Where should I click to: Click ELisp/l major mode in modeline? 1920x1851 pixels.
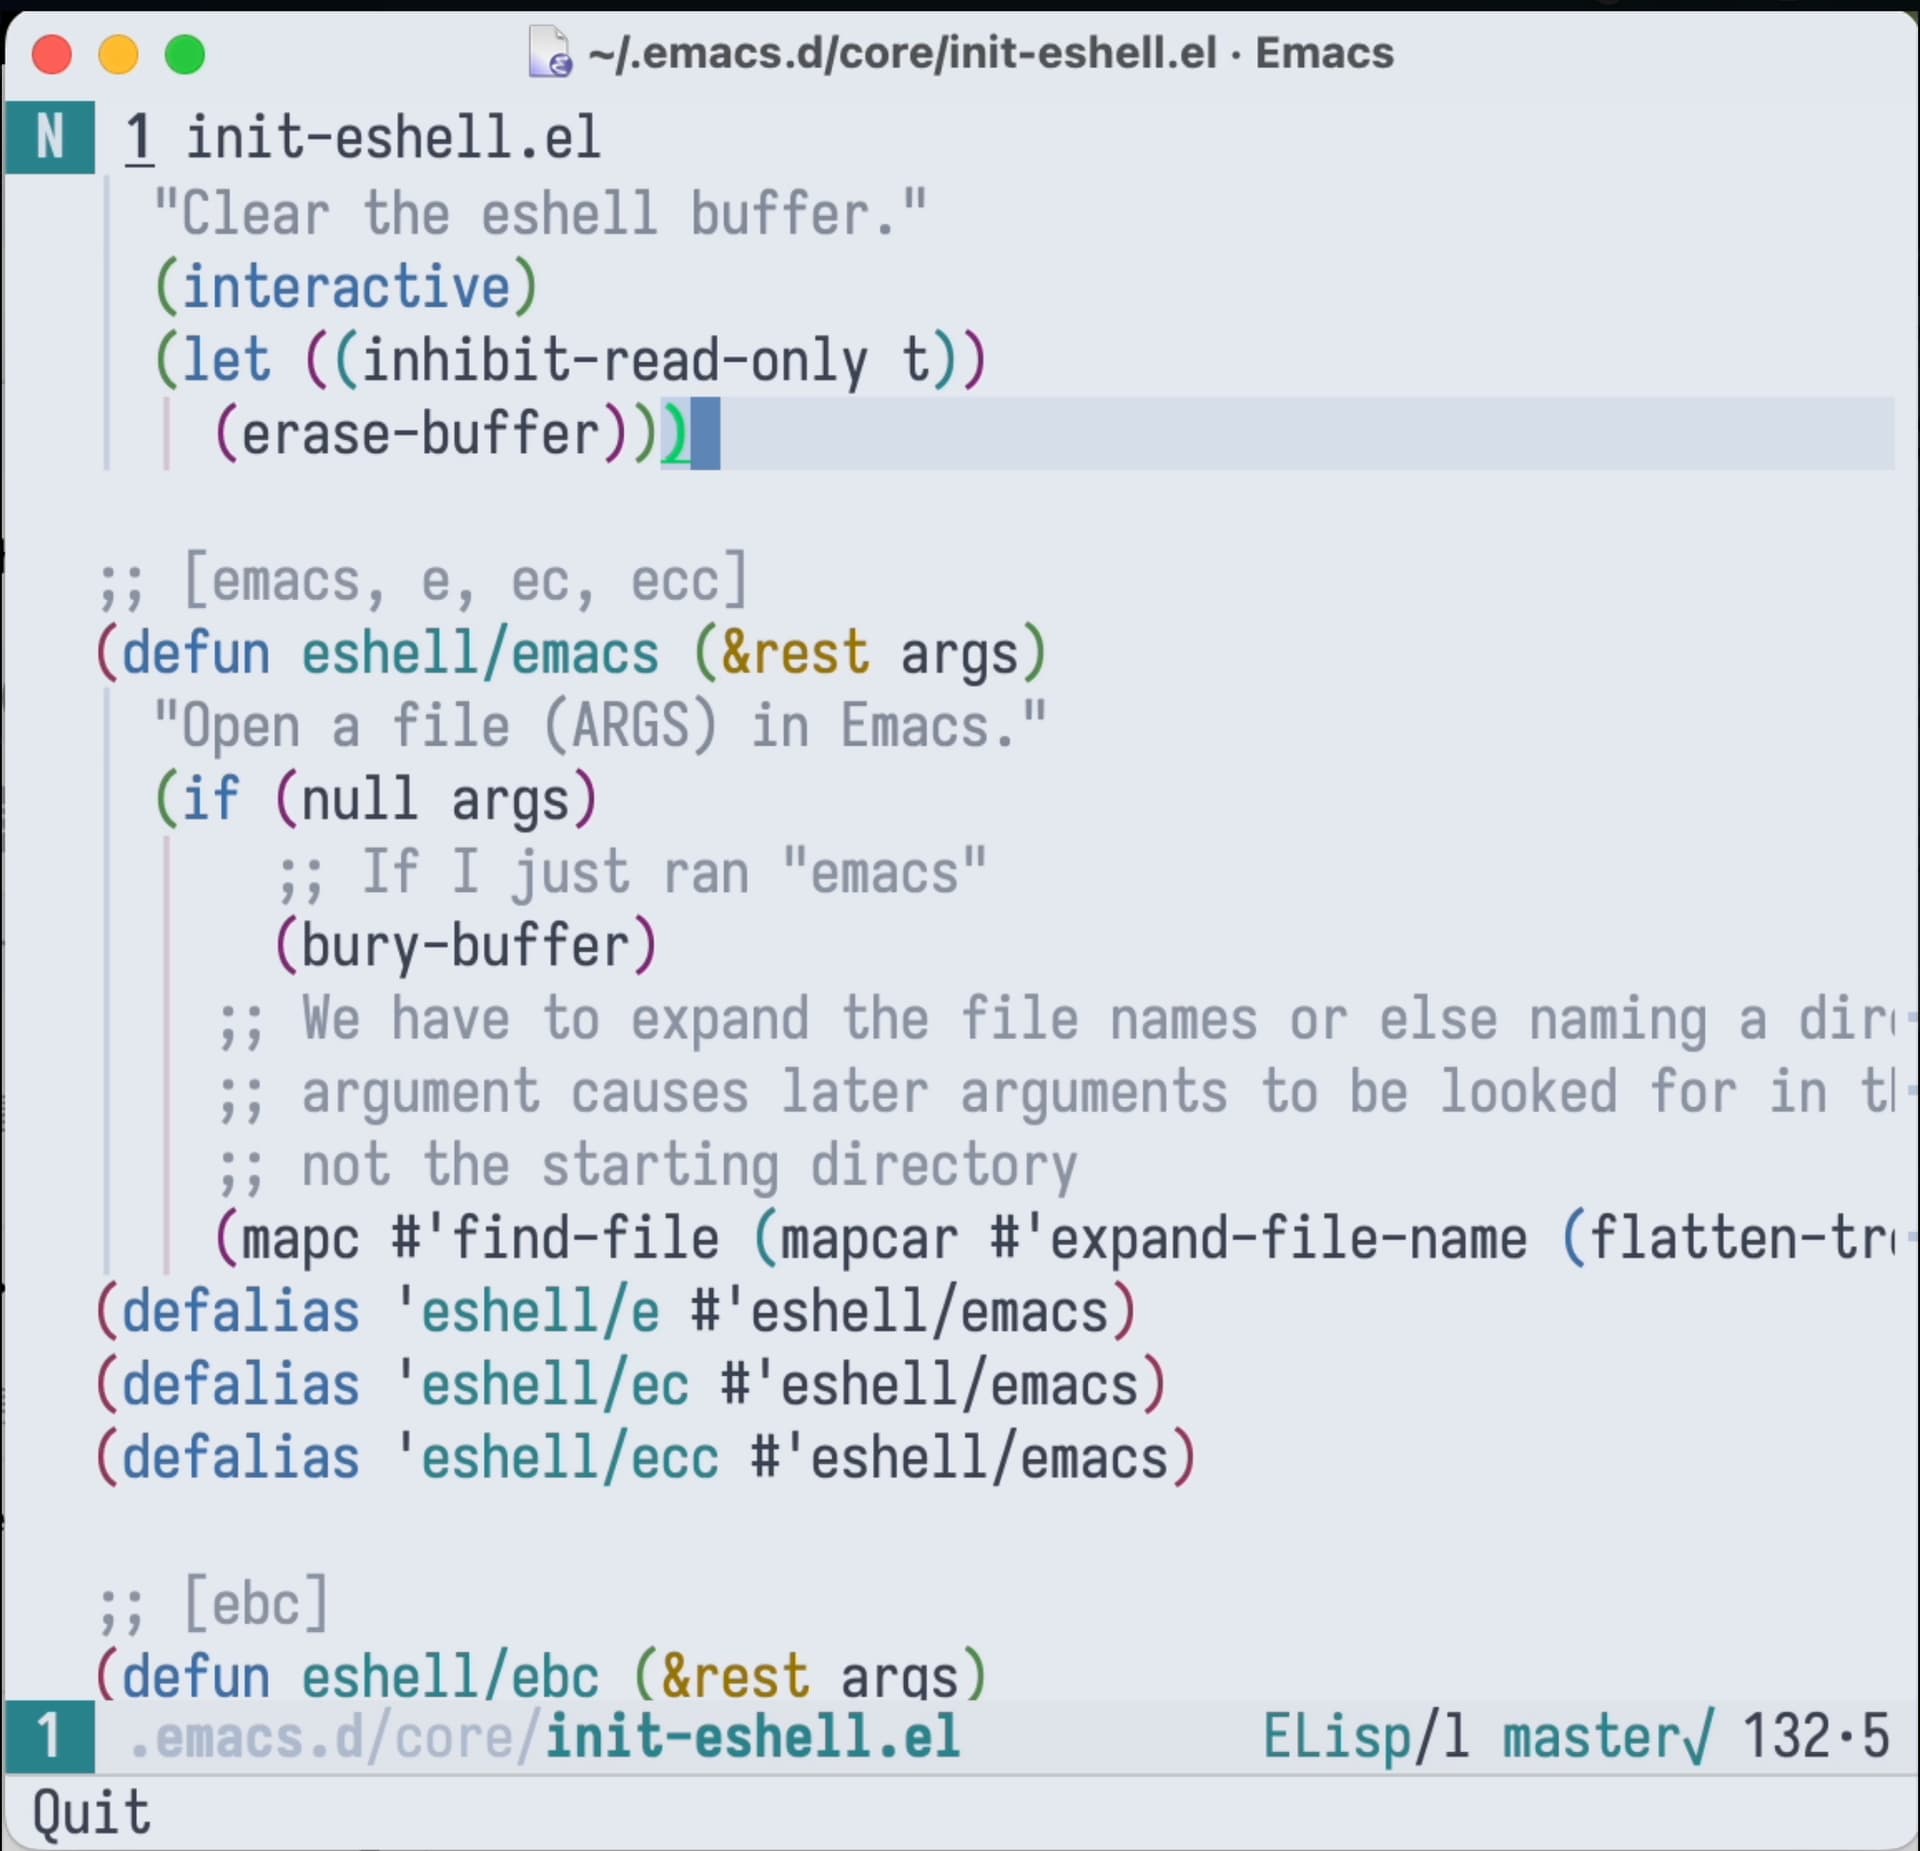1365,1737
